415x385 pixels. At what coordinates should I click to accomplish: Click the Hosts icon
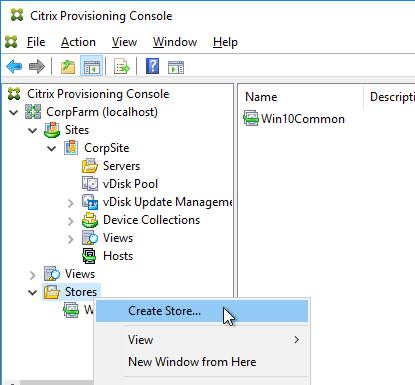[89, 256]
